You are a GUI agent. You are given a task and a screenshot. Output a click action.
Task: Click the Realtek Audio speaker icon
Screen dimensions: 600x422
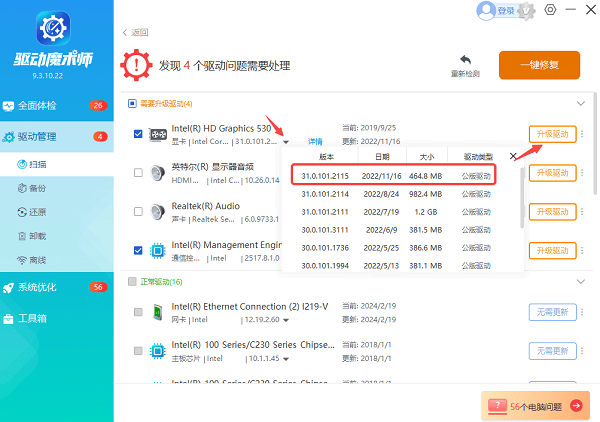pos(158,212)
